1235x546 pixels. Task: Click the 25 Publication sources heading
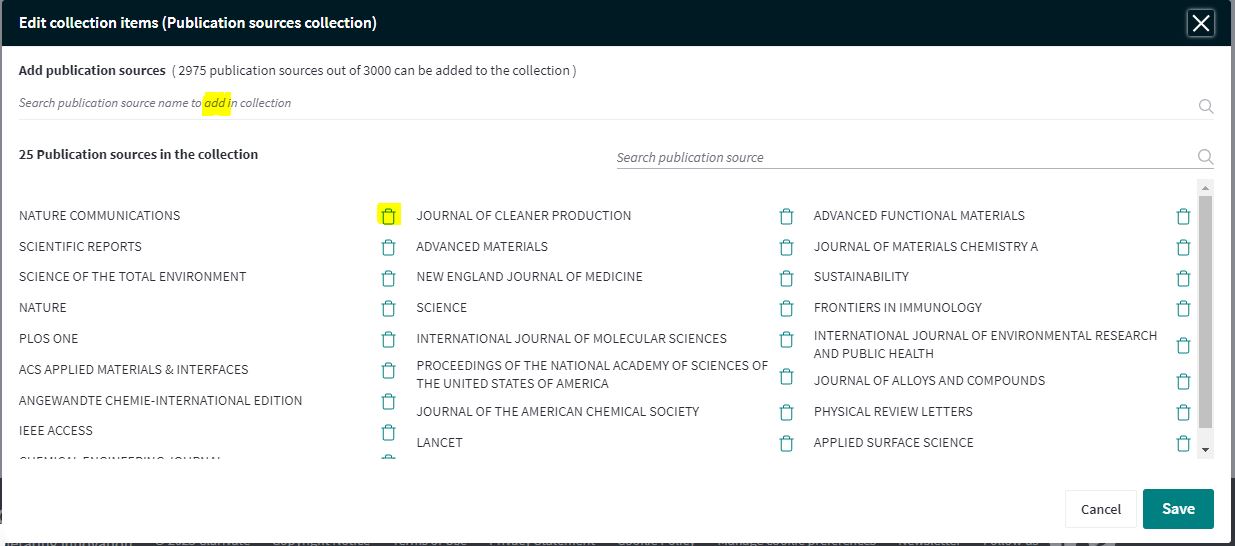[x=138, y=155]
